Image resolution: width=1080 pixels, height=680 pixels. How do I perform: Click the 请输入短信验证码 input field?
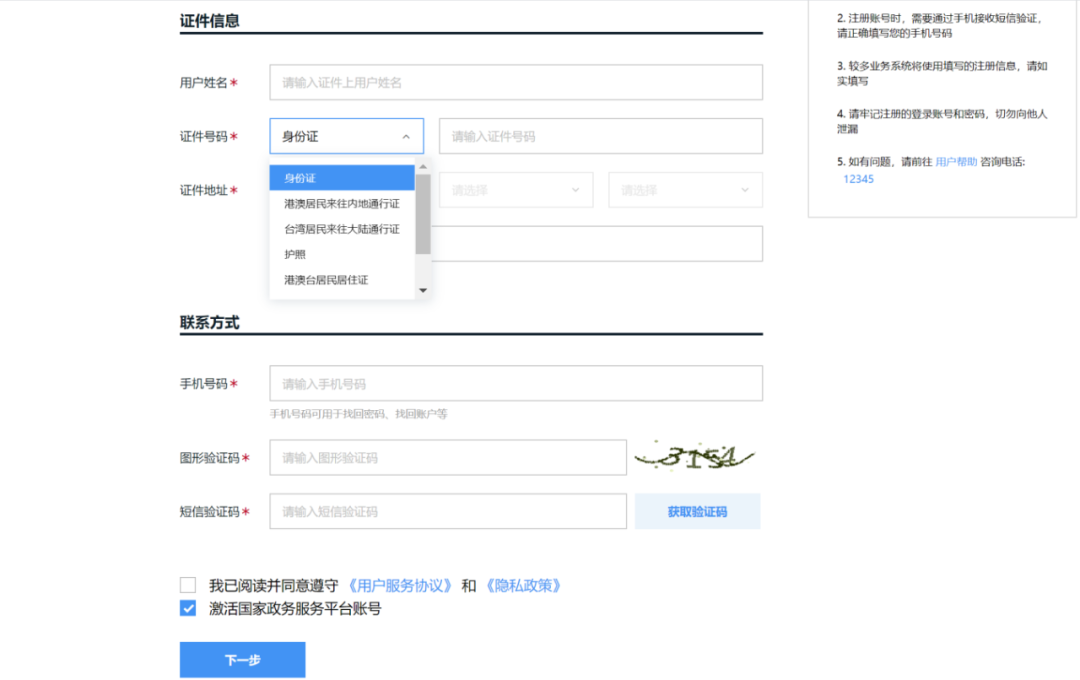point(448,511)
